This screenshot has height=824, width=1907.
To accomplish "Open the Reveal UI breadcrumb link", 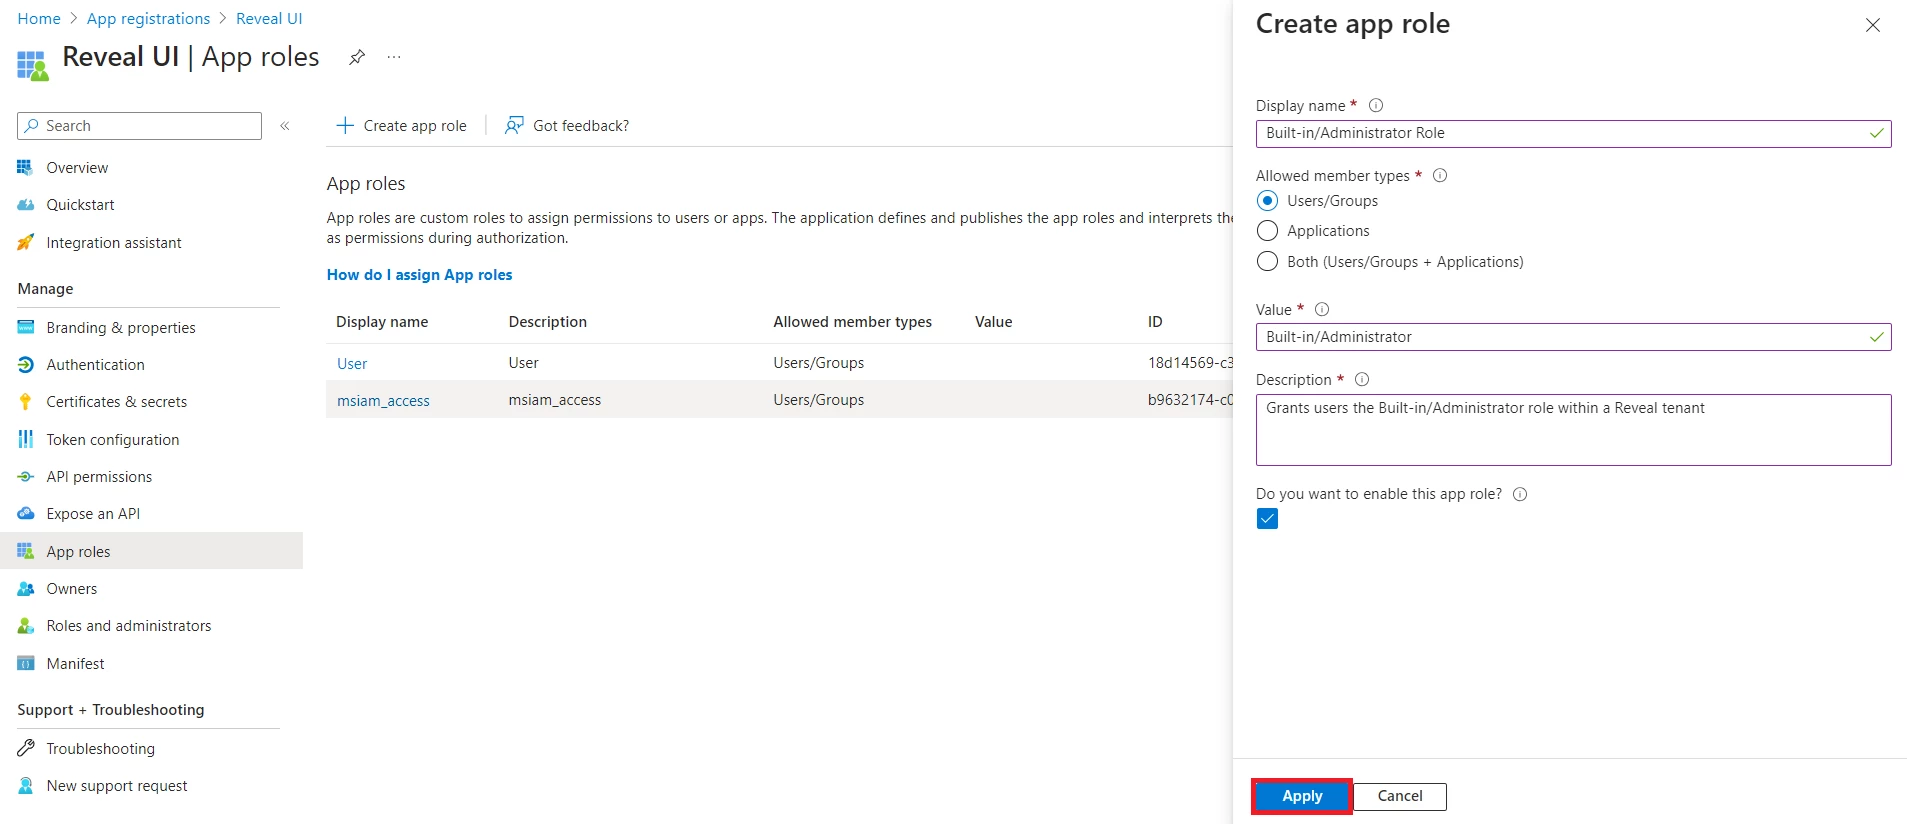I will (269, 19).
